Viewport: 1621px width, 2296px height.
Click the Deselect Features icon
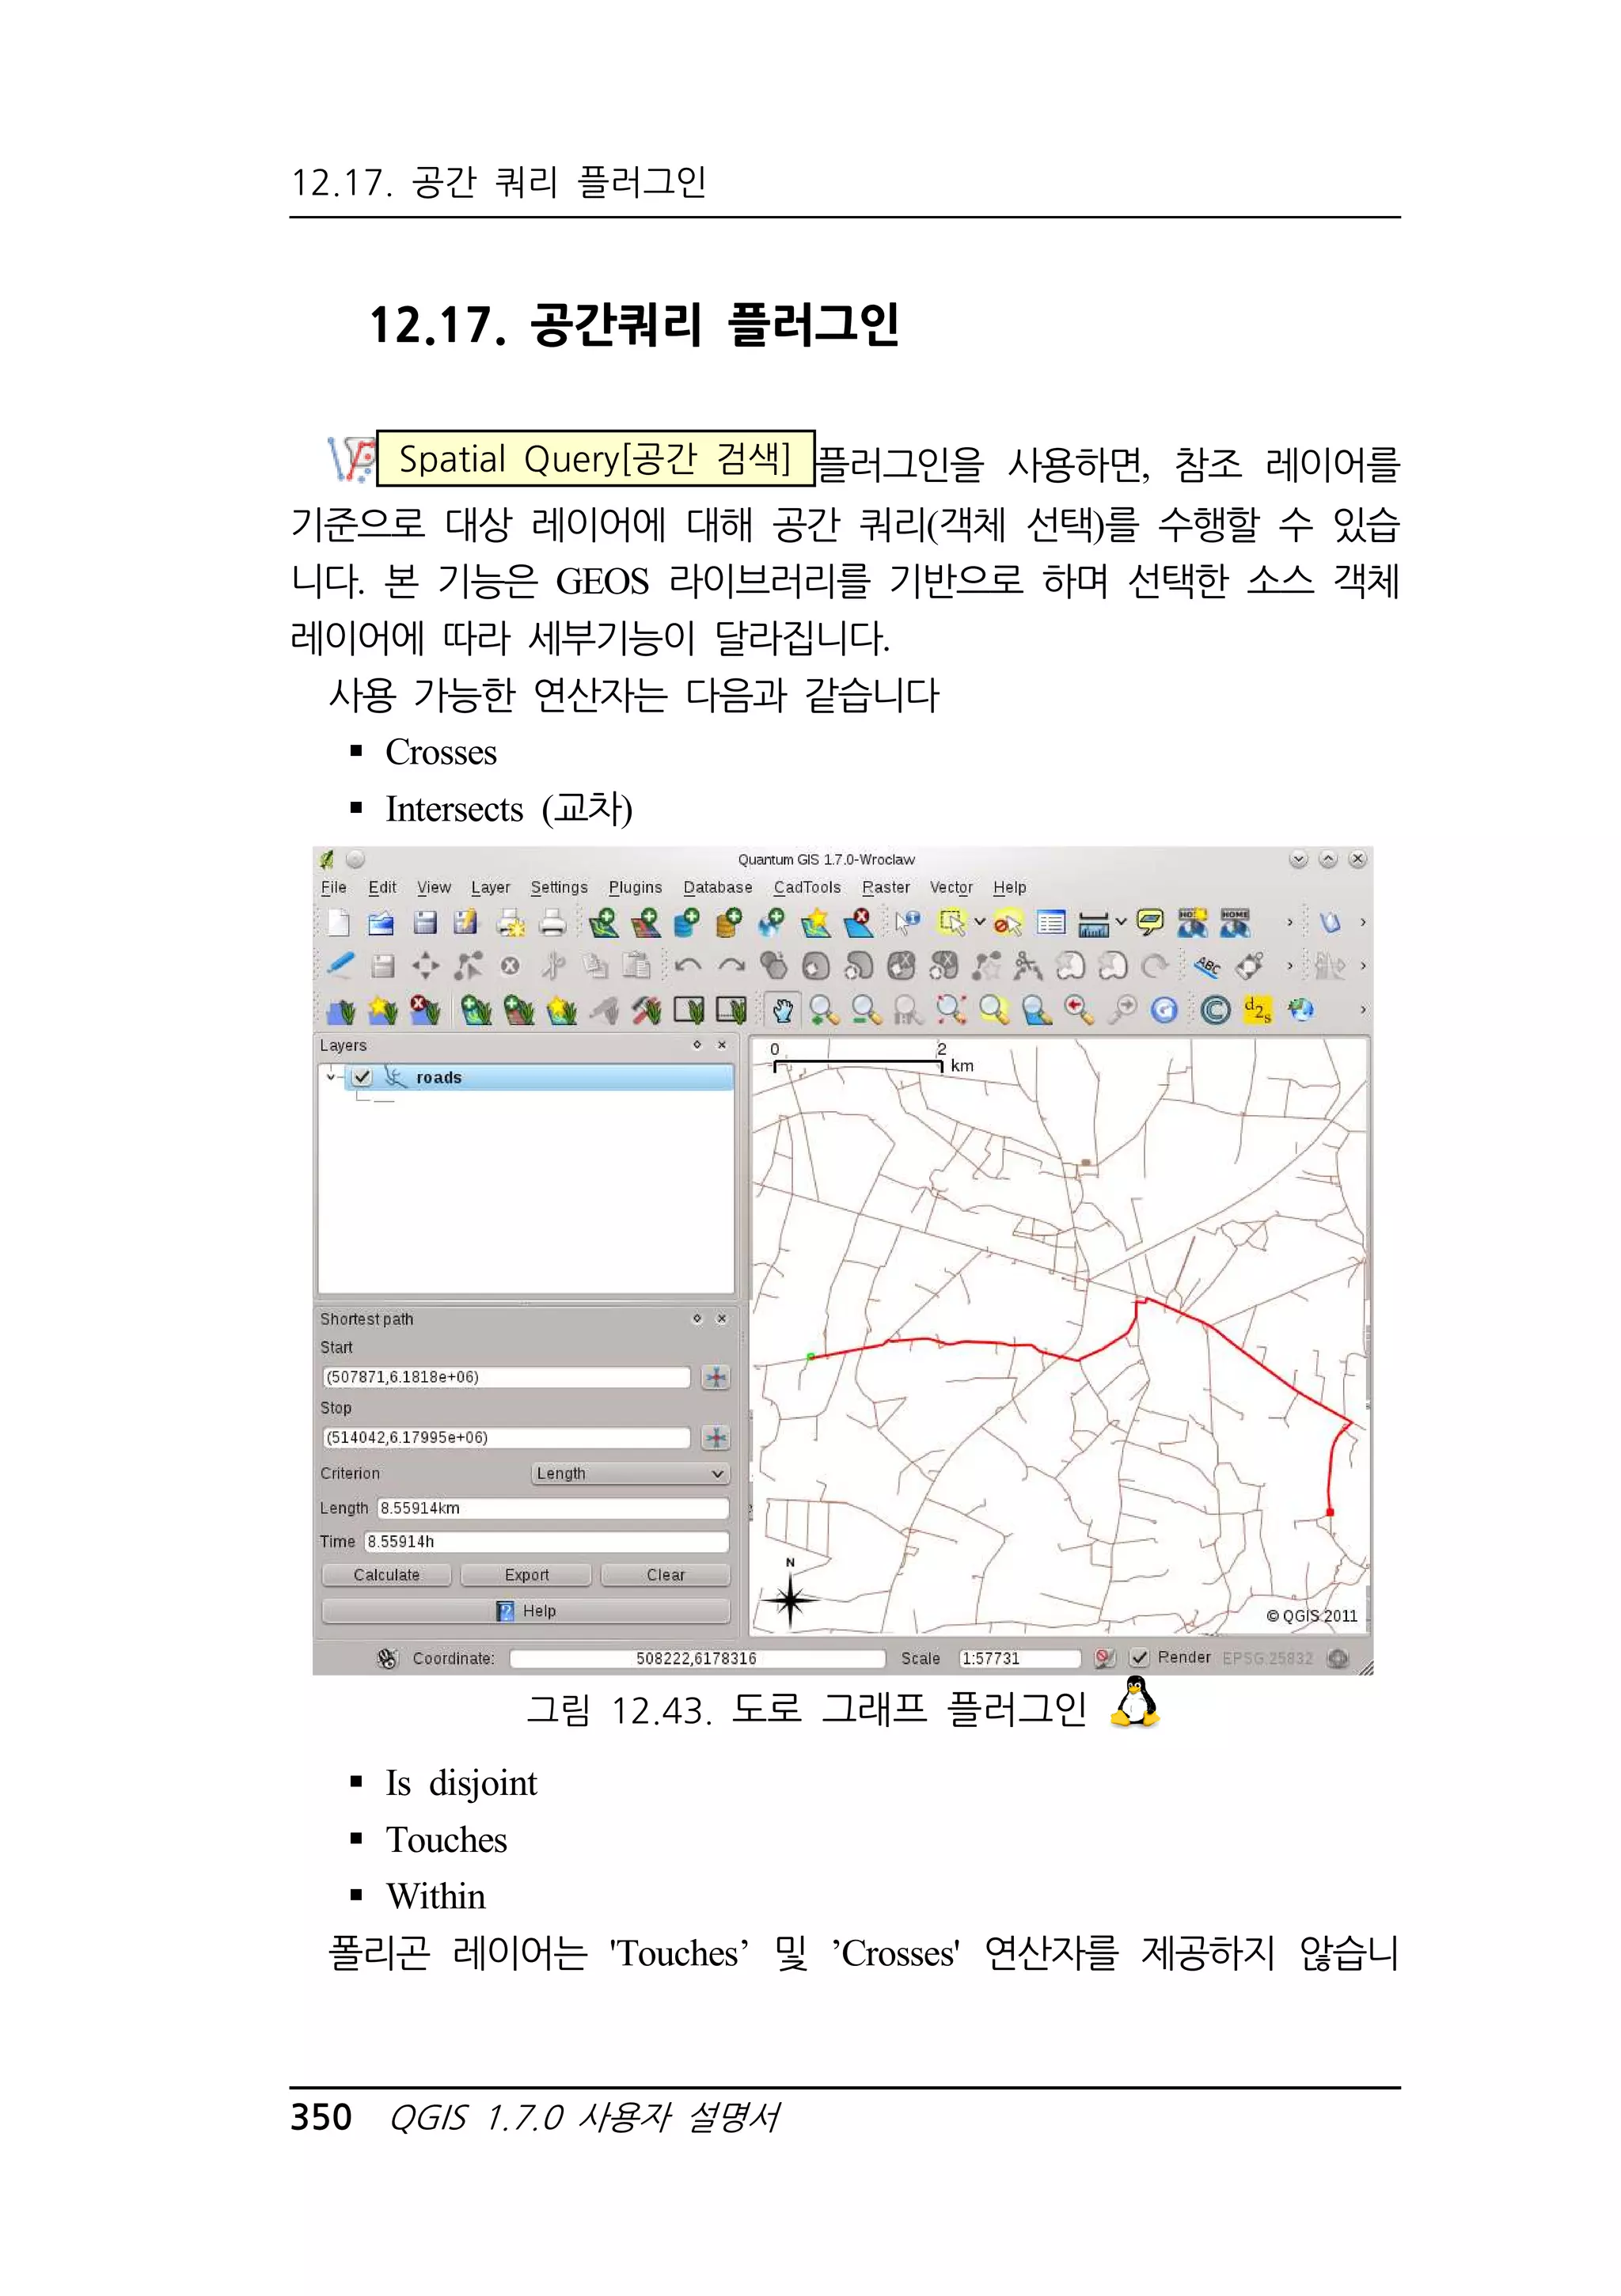click(x=1008, y=923)
